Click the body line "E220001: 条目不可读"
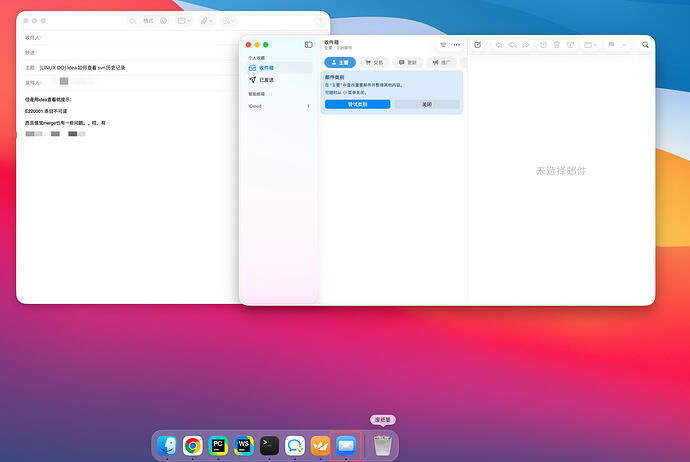Image resolution: width=690 pixels, height=462 pixels. 46,111
